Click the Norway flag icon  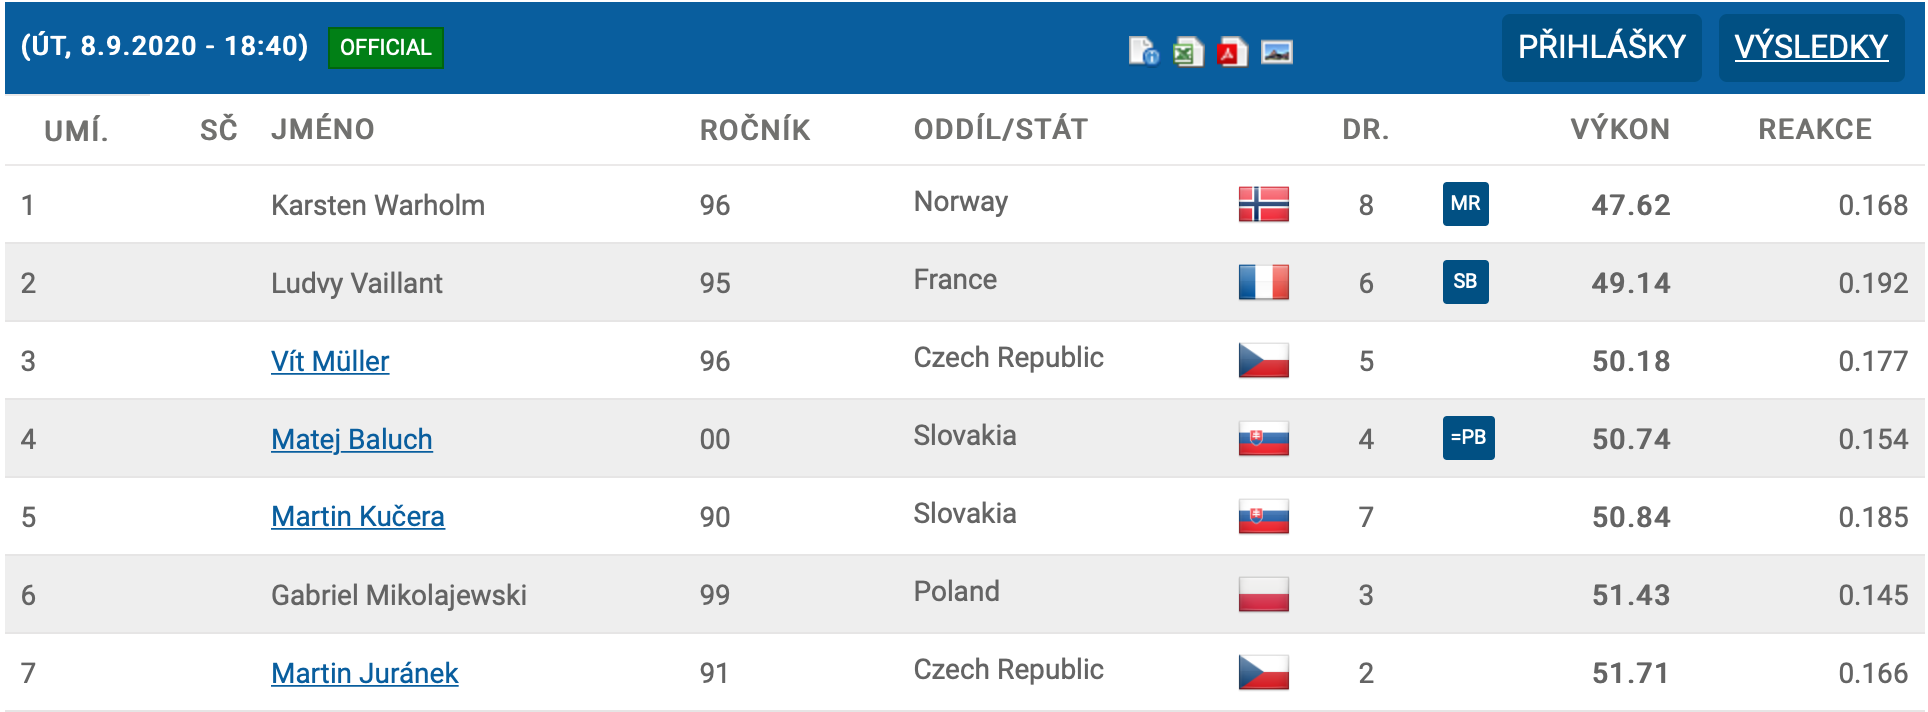pyautogui.click(x=1264, y=204)
